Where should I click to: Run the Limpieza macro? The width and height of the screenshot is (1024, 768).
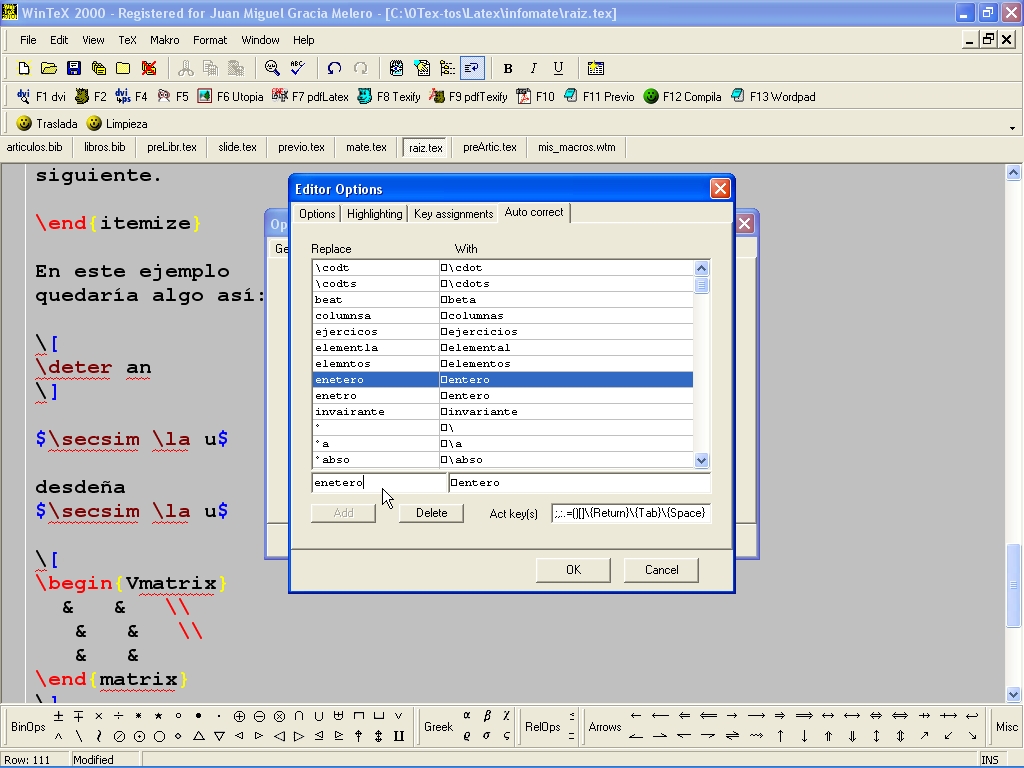pyautogui.click(x=117, y=123)
